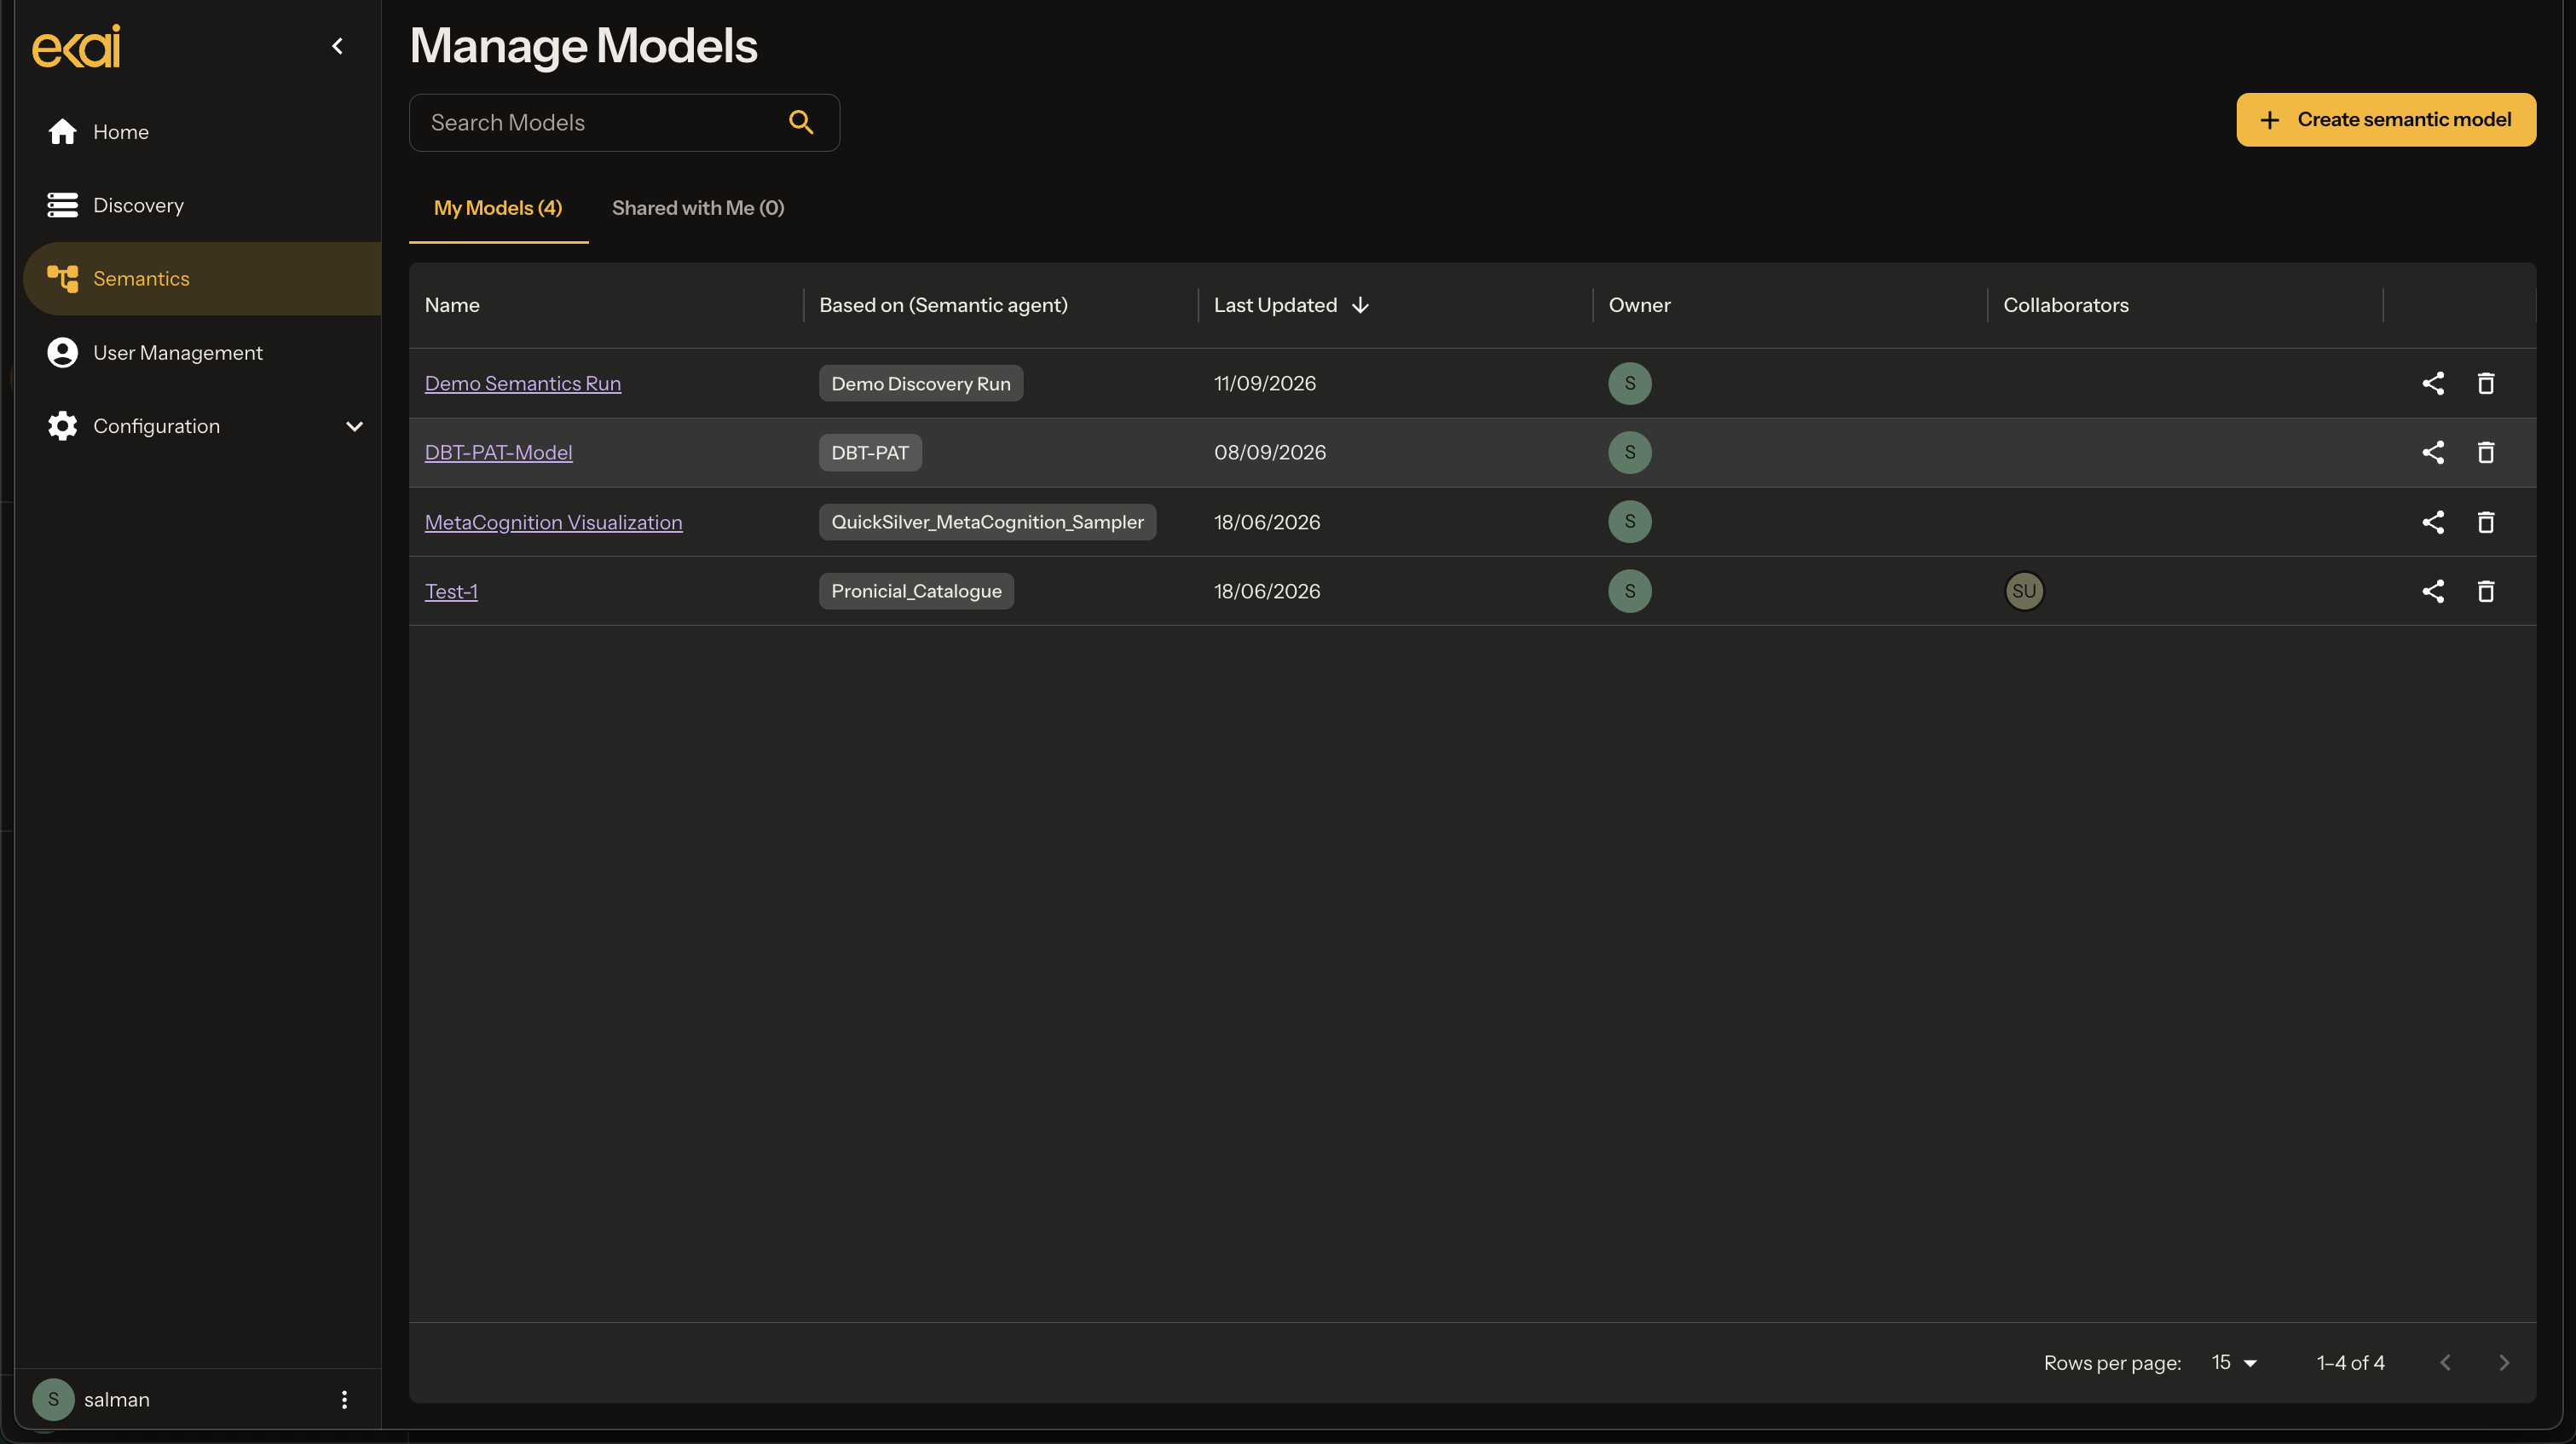2576x1444 pixels.
Task: Switch to My Models tab
Action: (x=498, y=208)
